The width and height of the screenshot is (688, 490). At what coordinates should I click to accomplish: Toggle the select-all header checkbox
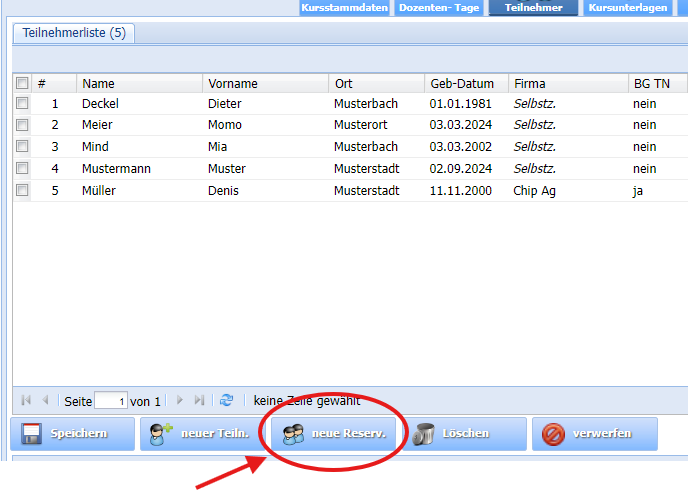coord(22,83)
